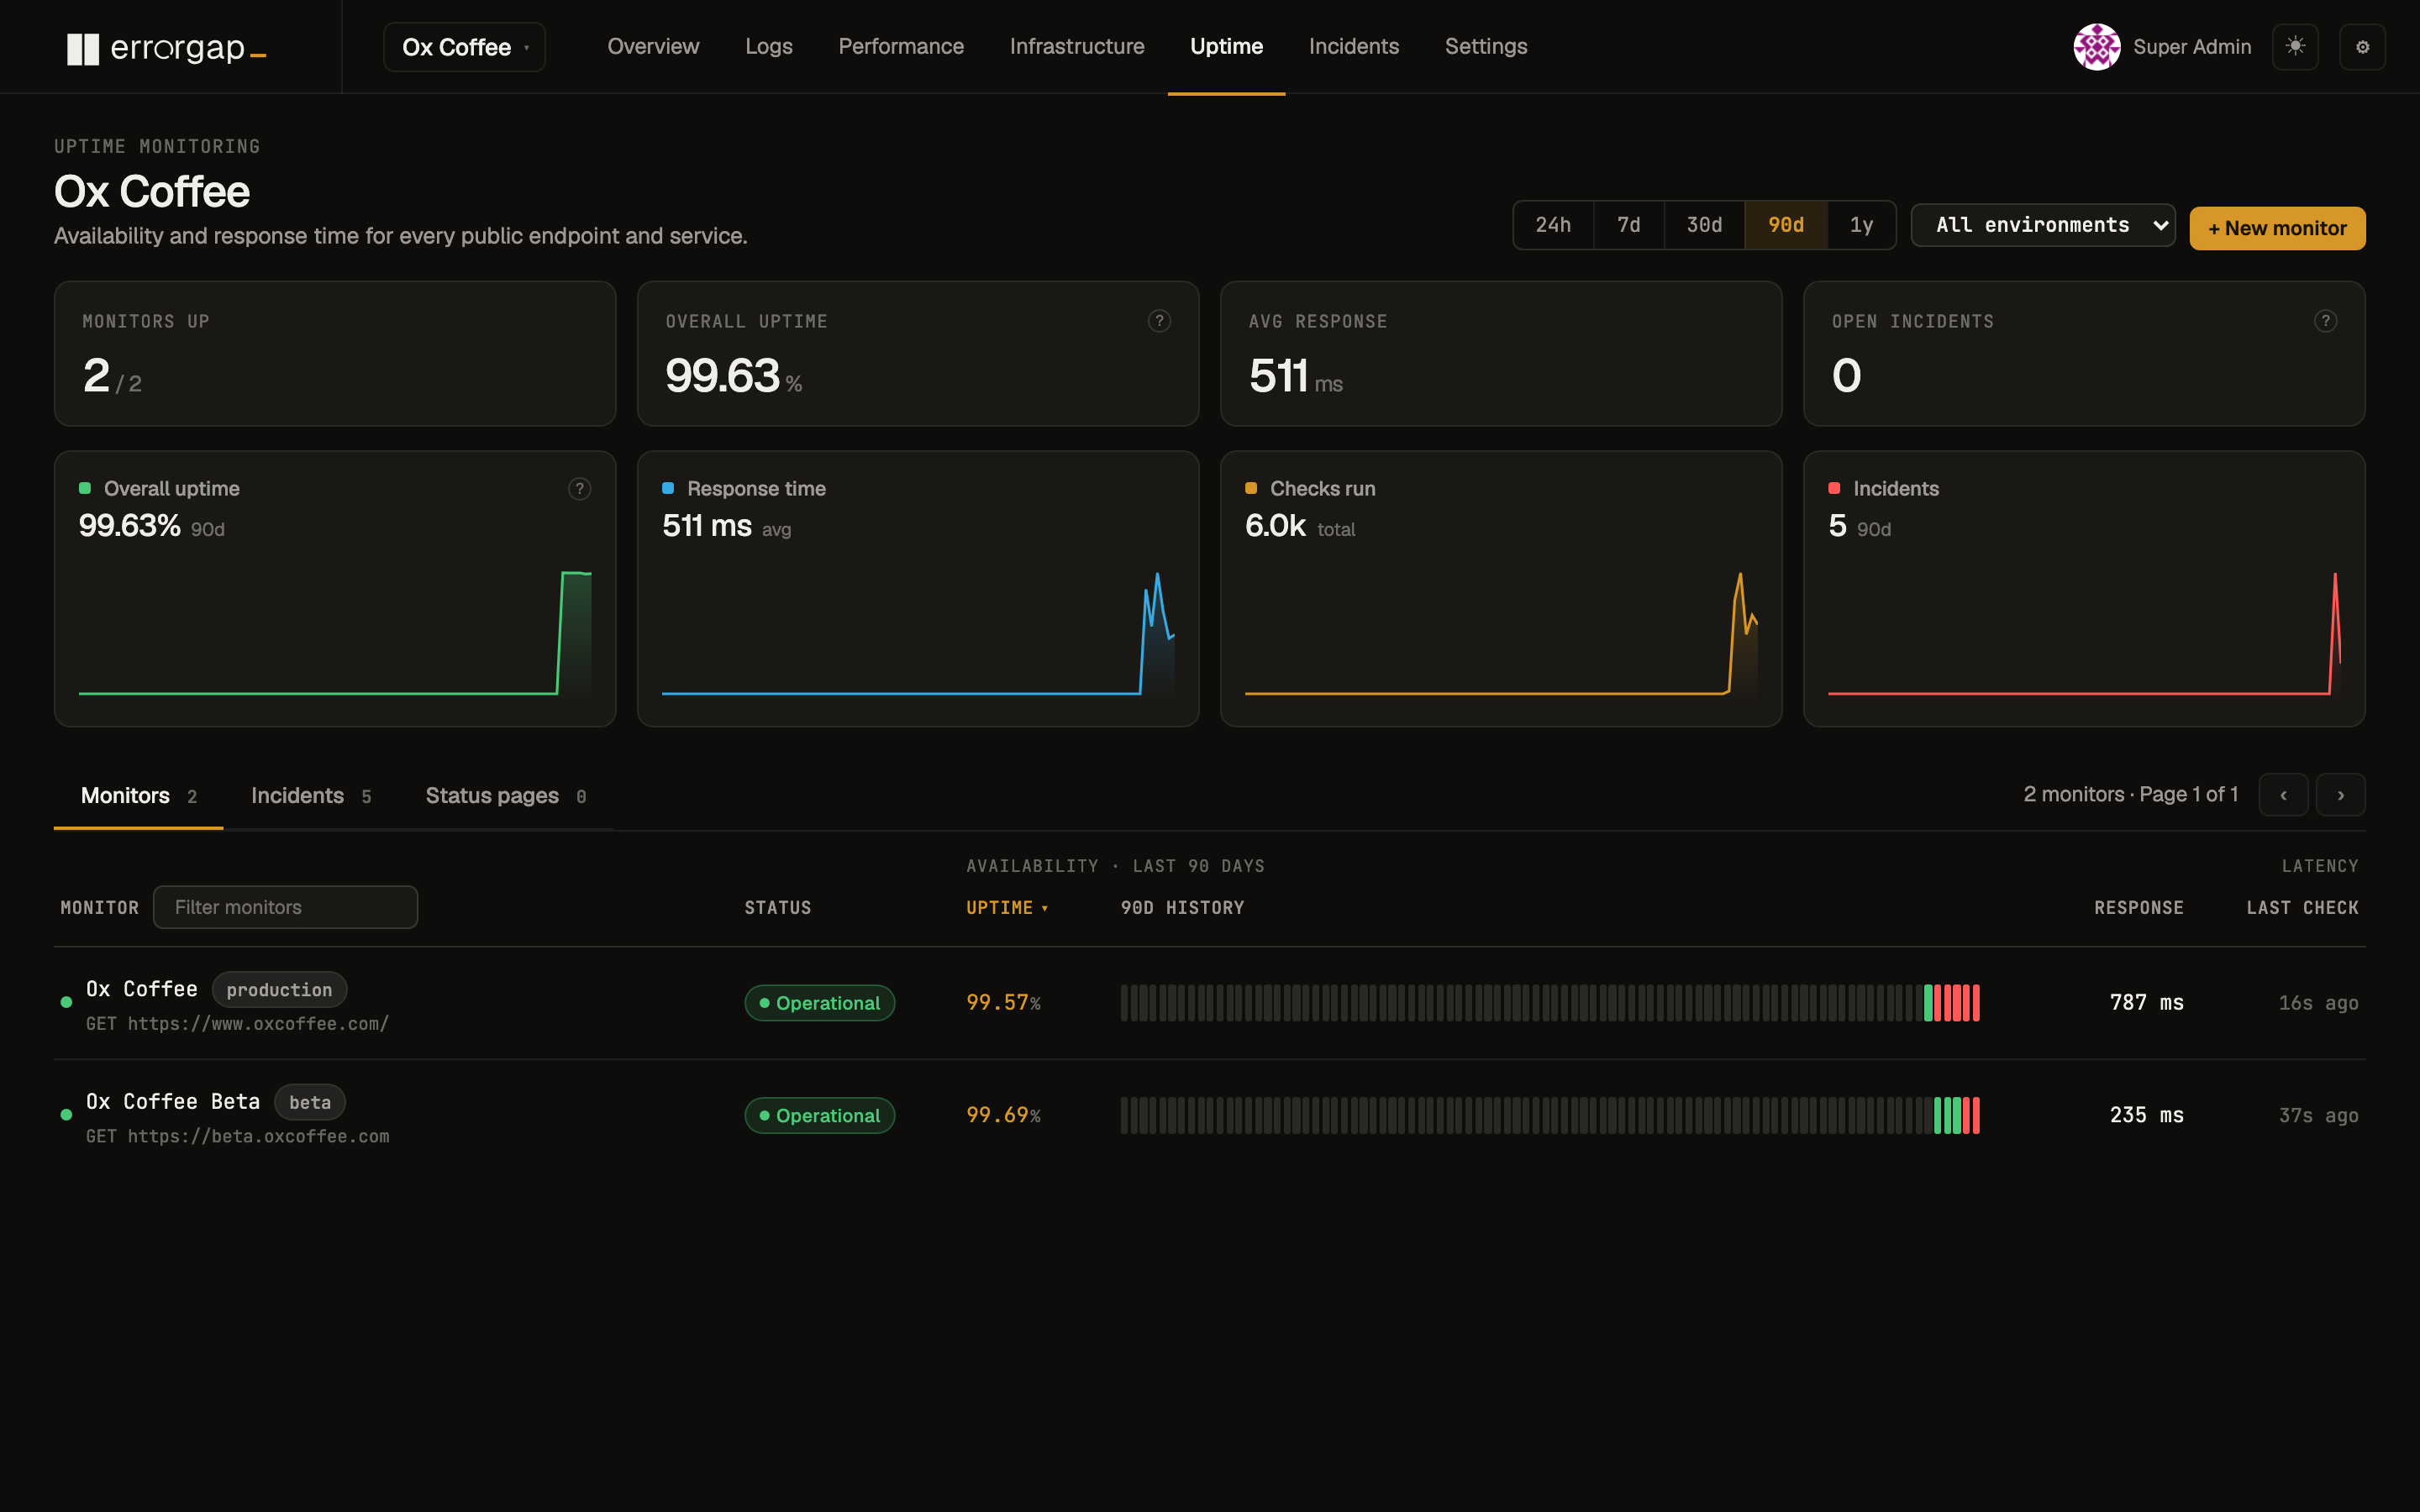Click the Checks run sparkline chart
The height and width of the screenshot is (1512, 2420).
(x=1500, y=634)
